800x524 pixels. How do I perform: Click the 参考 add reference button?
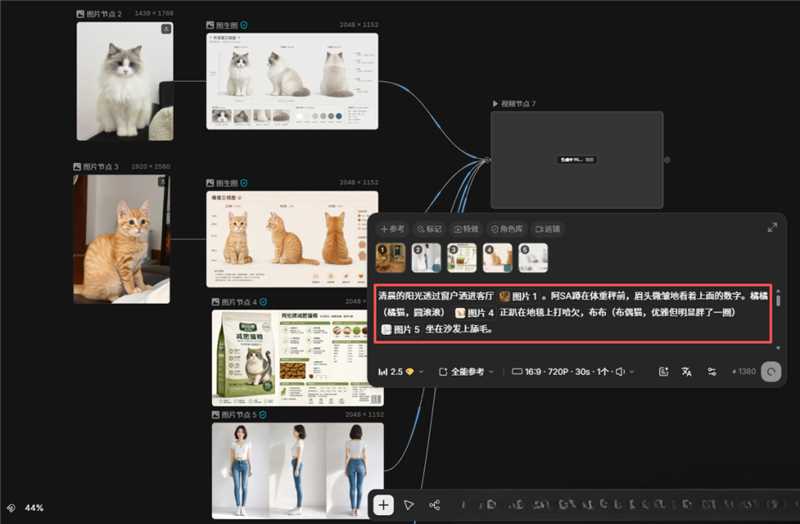(392, 229)
